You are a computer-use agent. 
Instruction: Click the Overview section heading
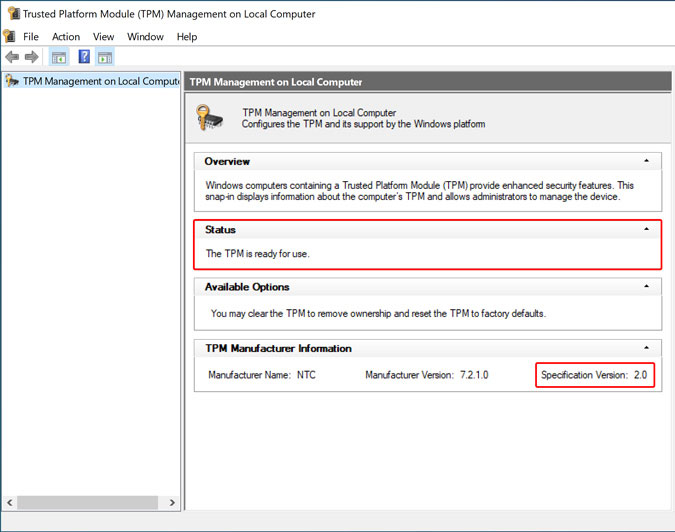coord(227,161)
